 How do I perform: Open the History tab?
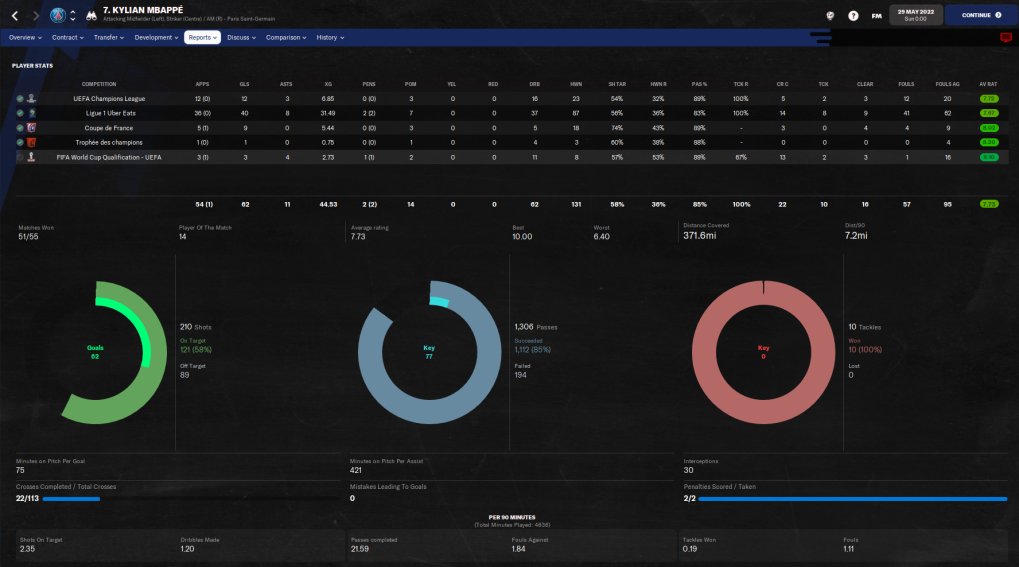(x=330, y=38)
